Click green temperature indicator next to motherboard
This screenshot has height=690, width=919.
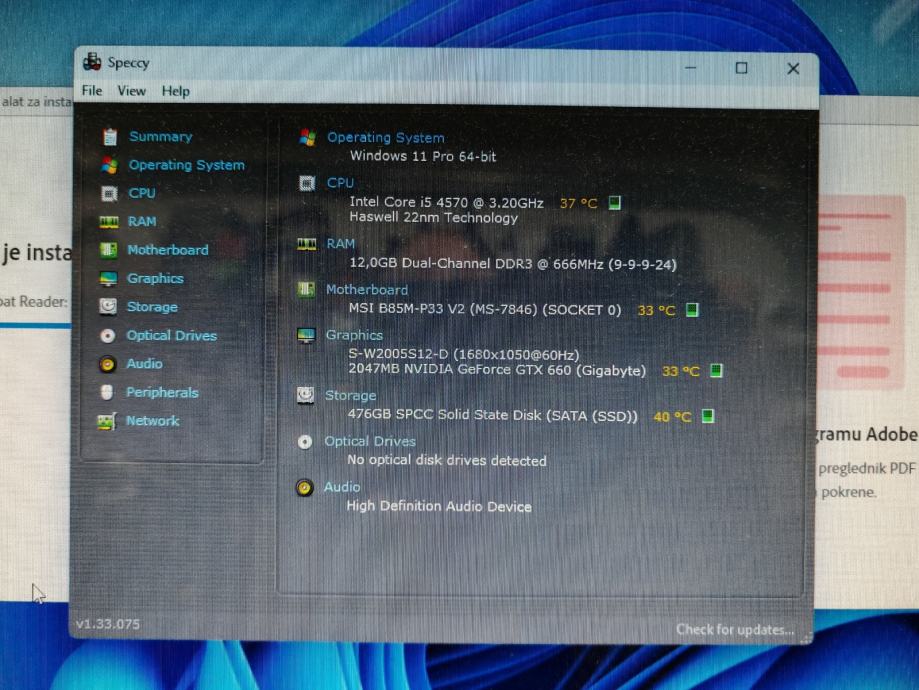(x=692, y=310)
